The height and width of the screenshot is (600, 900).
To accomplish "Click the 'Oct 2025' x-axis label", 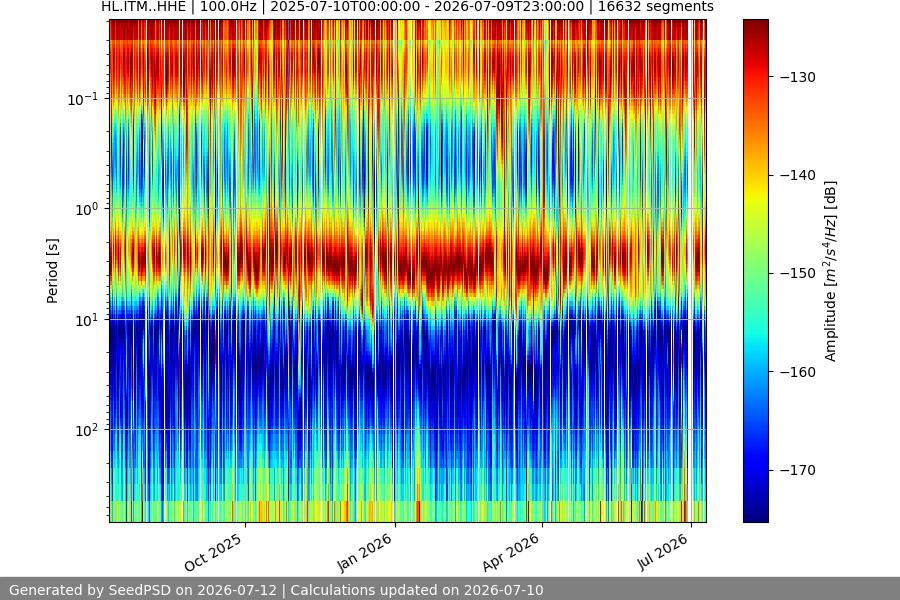I will pyautogui.click(x=213, y=552).
